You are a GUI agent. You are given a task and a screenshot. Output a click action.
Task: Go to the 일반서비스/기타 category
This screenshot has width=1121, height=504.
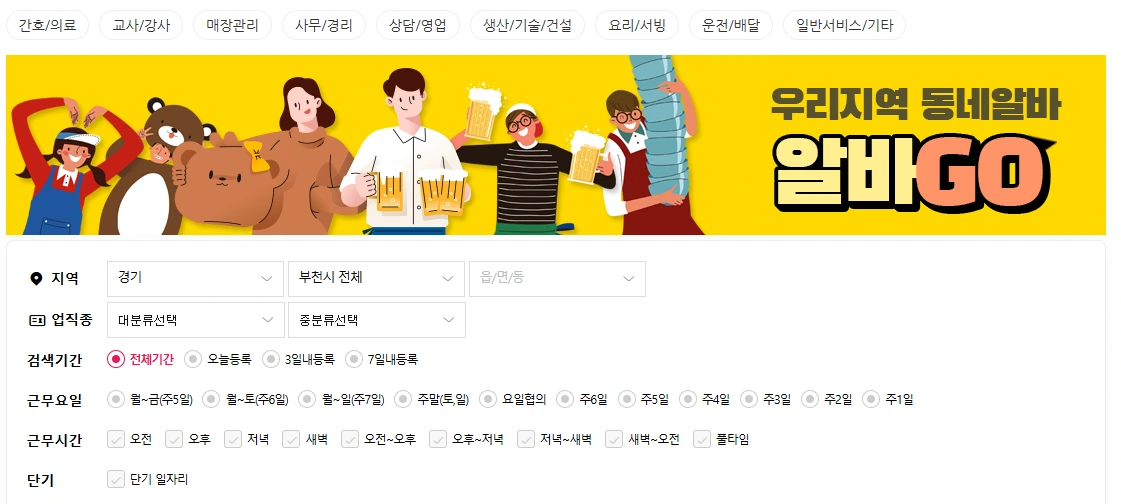[x=844, y=26]
